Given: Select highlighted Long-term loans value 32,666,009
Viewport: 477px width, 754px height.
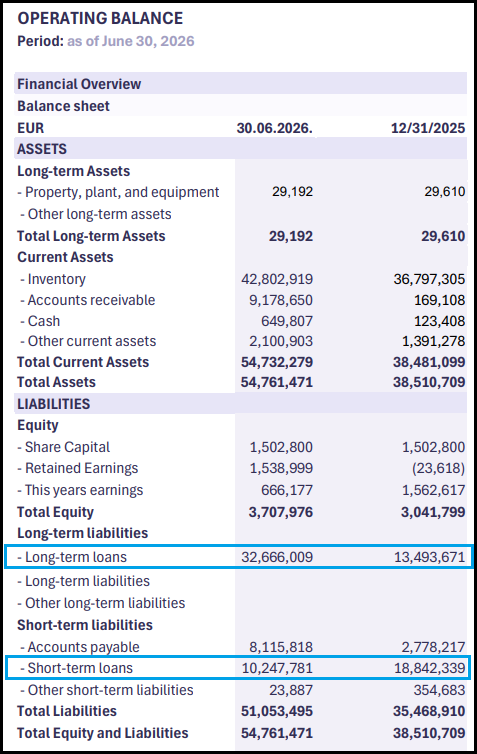Looking at the screenshot, I should (x=277, y=557).
